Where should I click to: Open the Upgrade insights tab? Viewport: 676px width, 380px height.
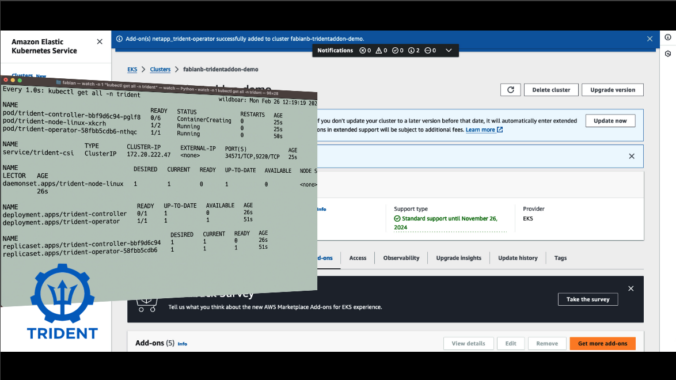pos(458,258)
